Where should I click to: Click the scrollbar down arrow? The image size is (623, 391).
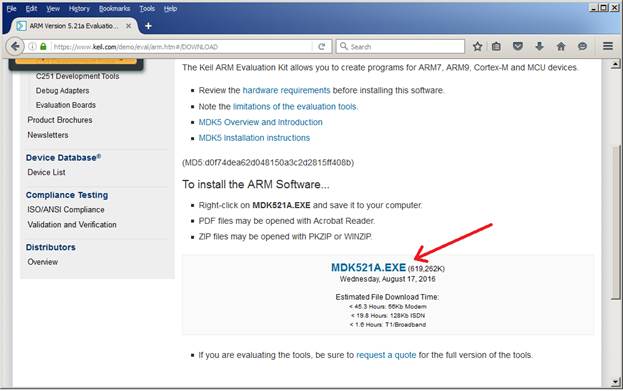(615, 382)
